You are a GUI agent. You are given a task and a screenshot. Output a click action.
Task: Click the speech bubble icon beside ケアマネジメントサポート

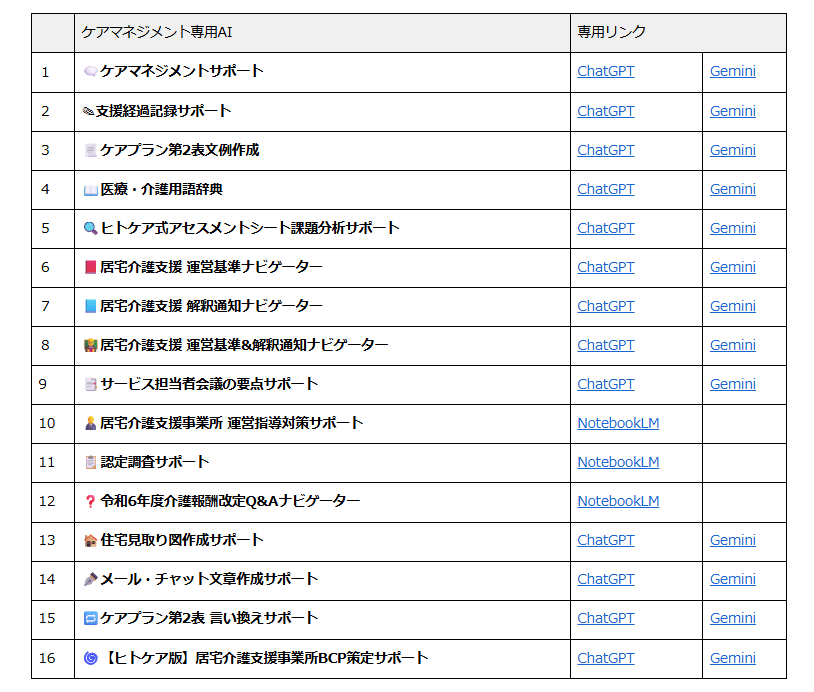click(x=90, y=72)
